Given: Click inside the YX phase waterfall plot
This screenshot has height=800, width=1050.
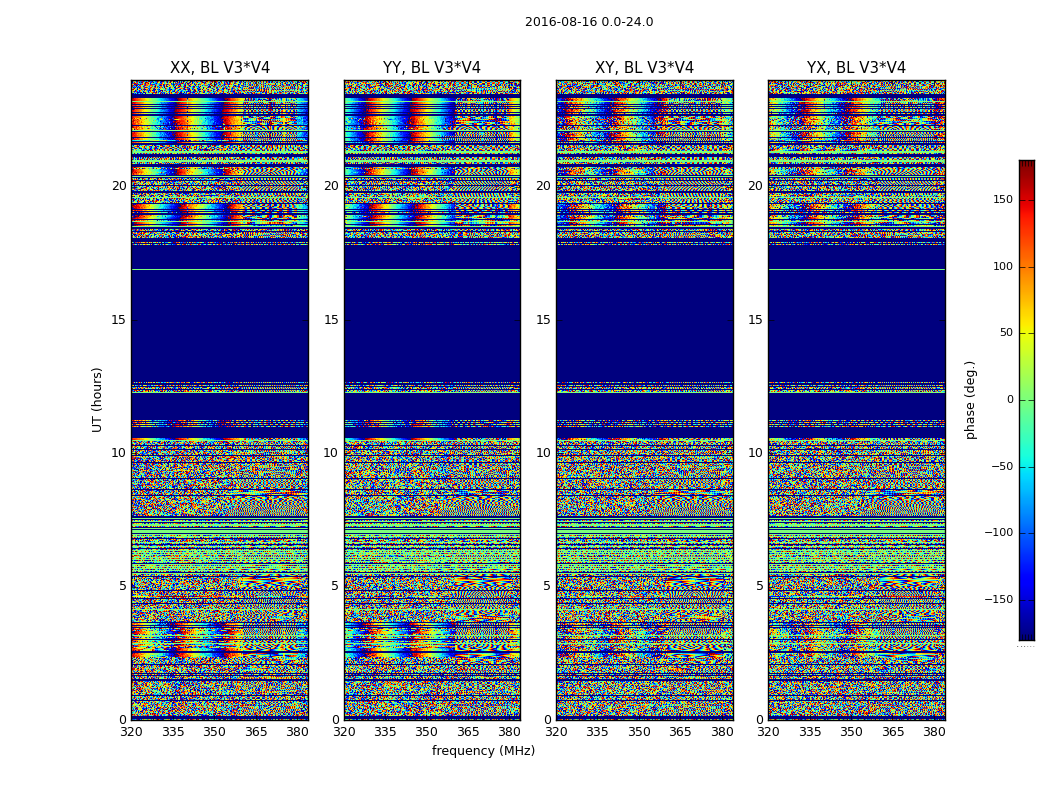Looking at the screenshot, I should (x=857, y=400).
